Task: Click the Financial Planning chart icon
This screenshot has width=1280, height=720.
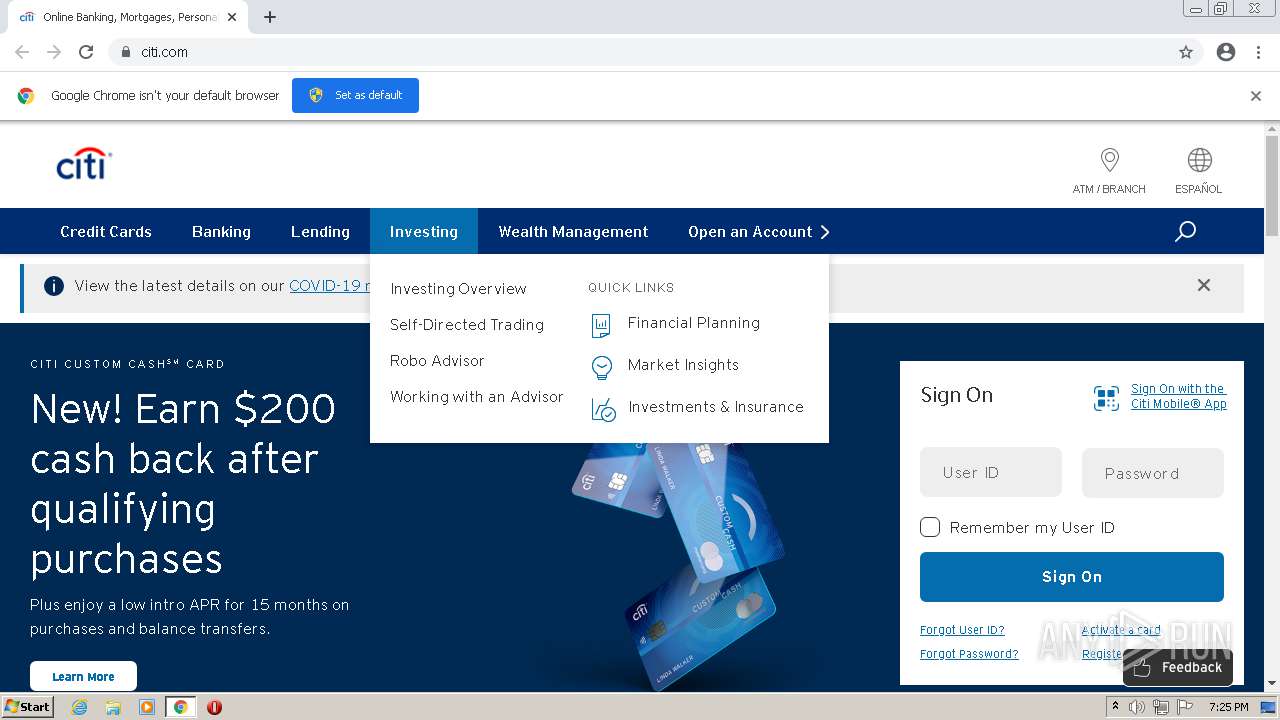Action: tap(601, 324)
